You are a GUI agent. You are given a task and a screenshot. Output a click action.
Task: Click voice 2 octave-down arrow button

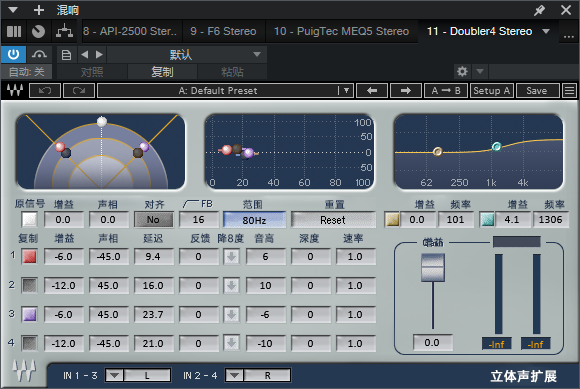[232, 285]
